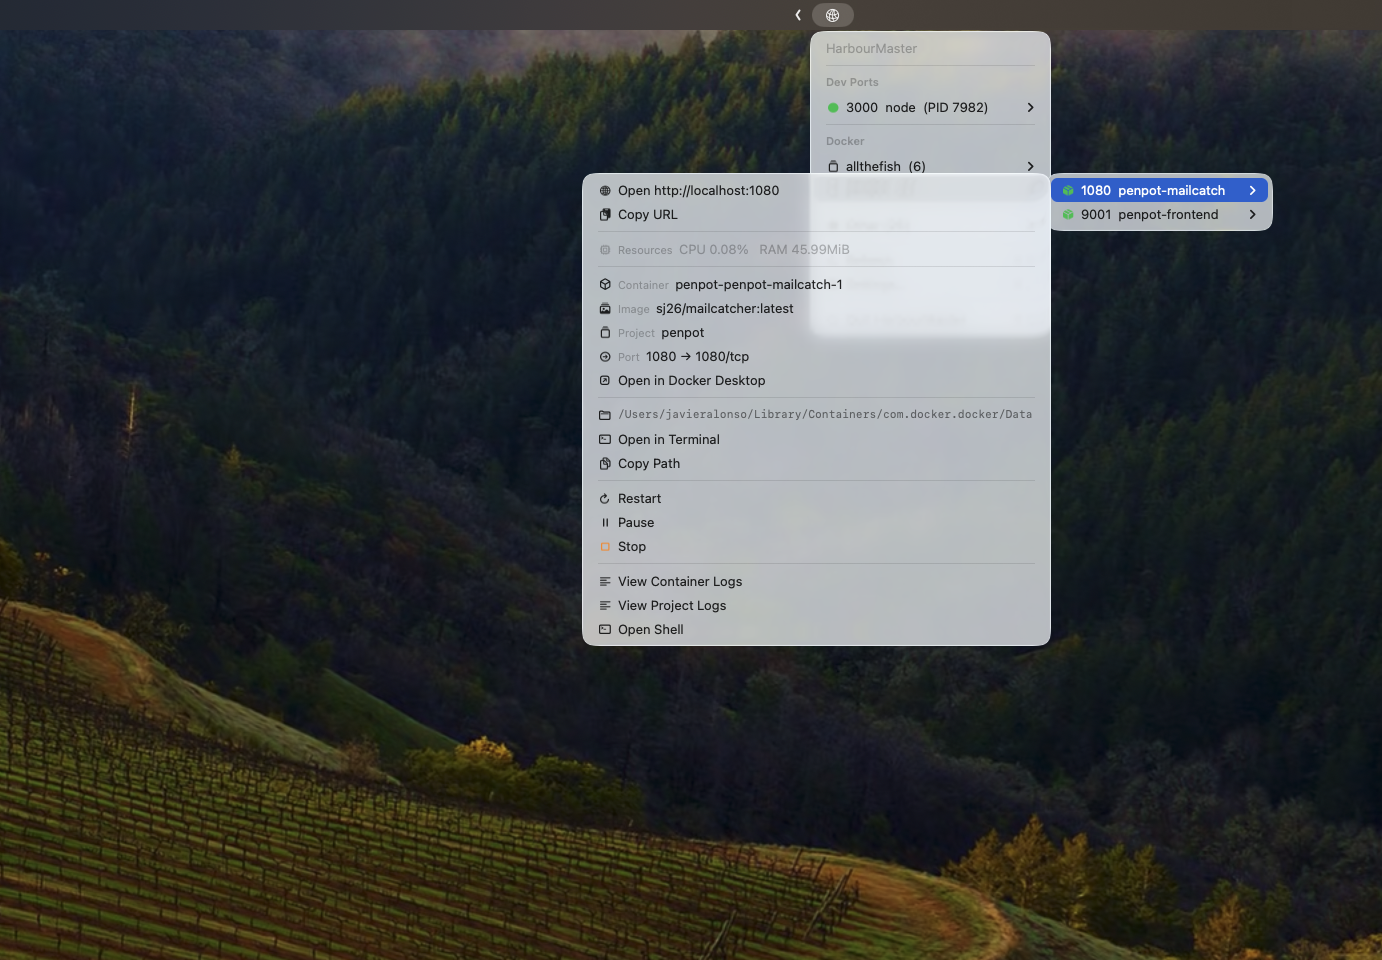Click the green cube icon for penpot-frontend
The image size is (1382, 960).
click(1068, 214)
